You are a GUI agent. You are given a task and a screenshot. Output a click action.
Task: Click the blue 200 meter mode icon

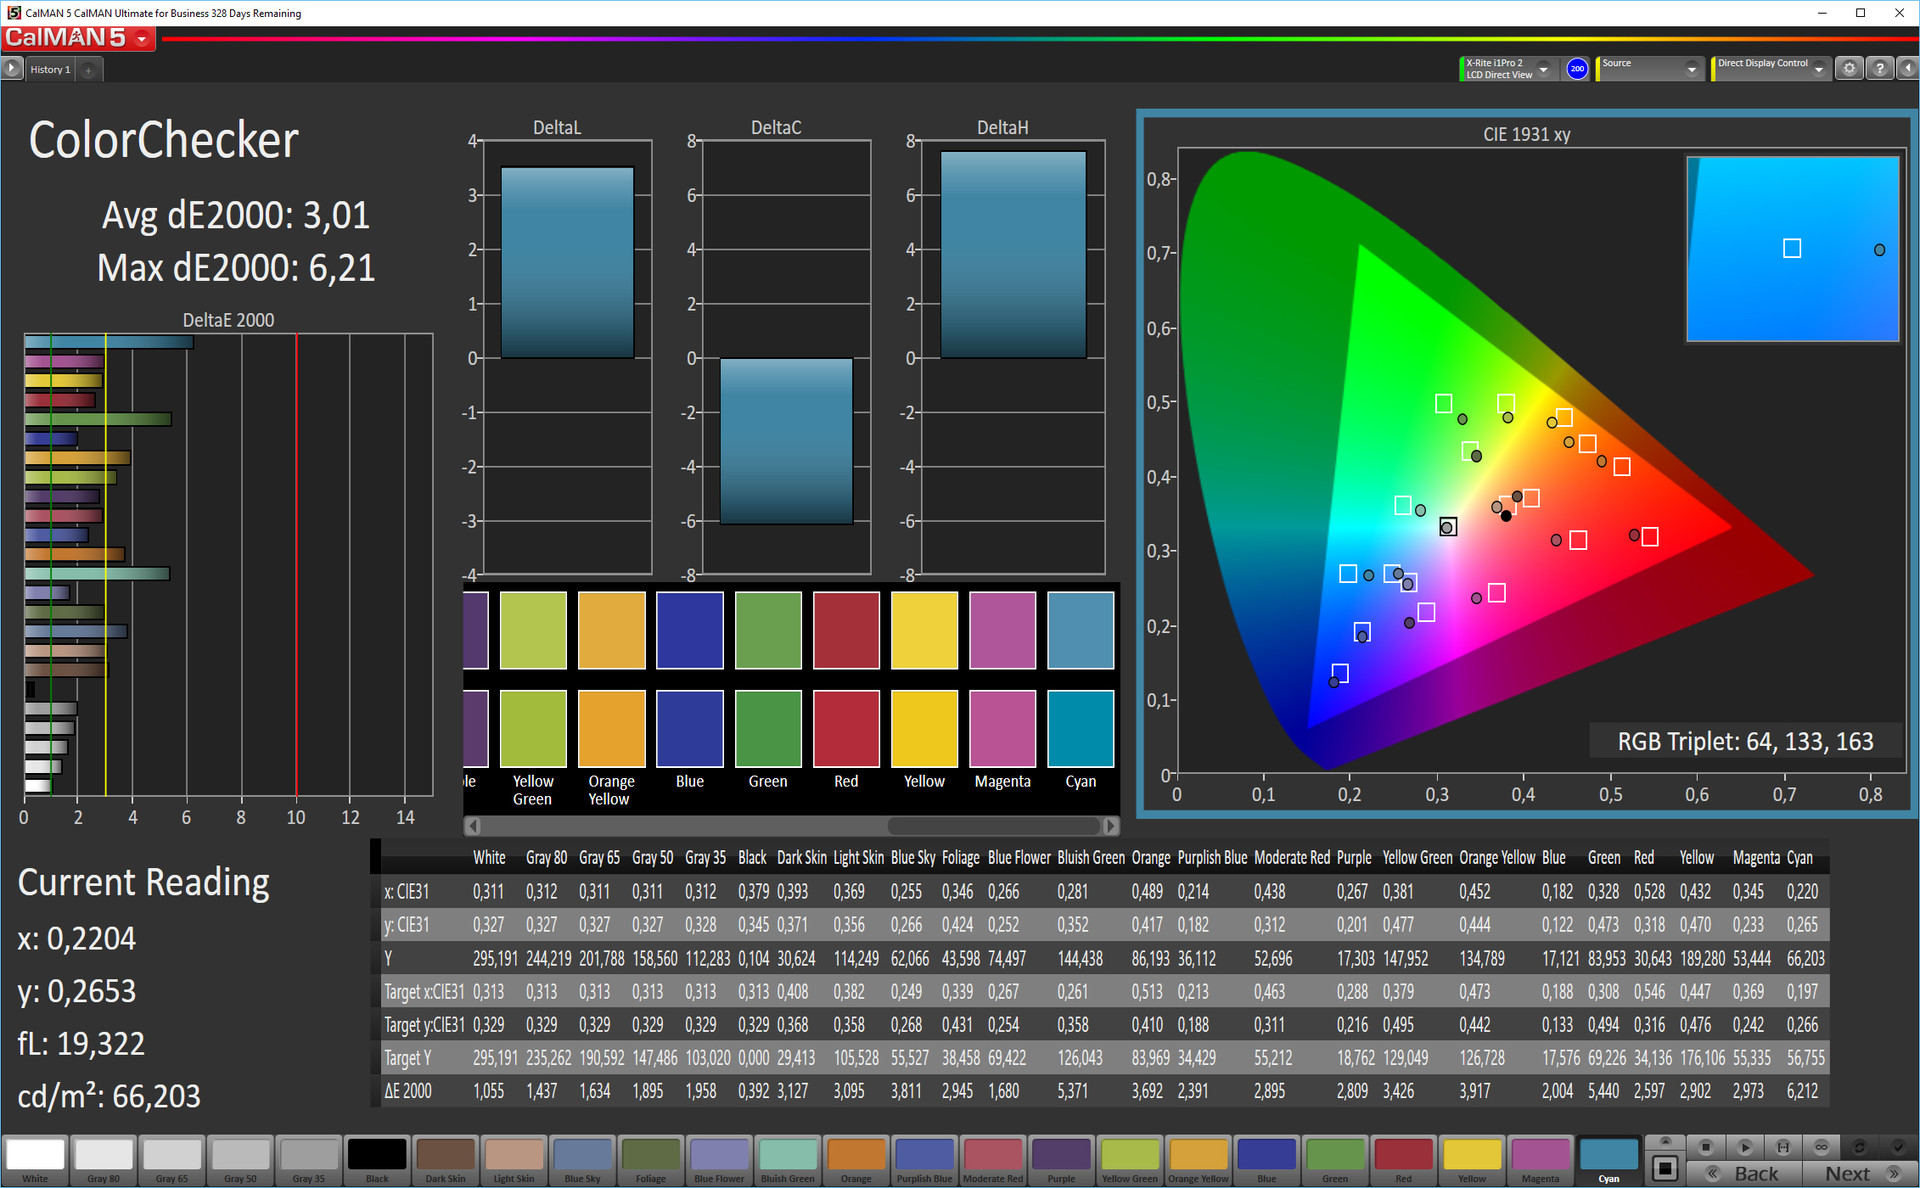click(1577, 68)
